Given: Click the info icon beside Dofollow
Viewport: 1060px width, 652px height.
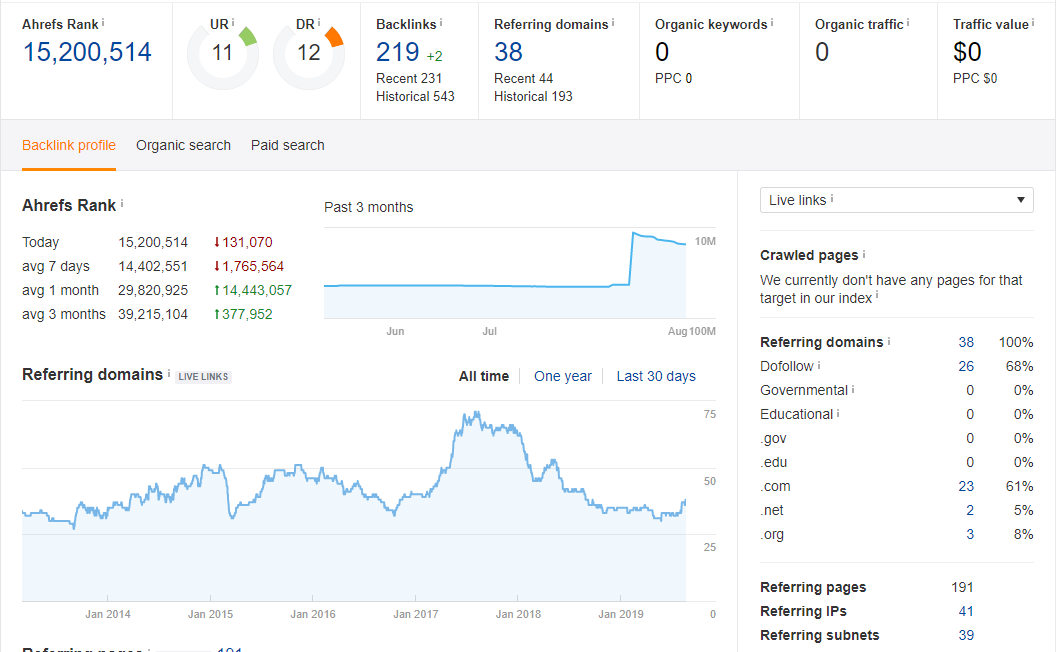Looking at the screenshot, I should tap(819, 365).
